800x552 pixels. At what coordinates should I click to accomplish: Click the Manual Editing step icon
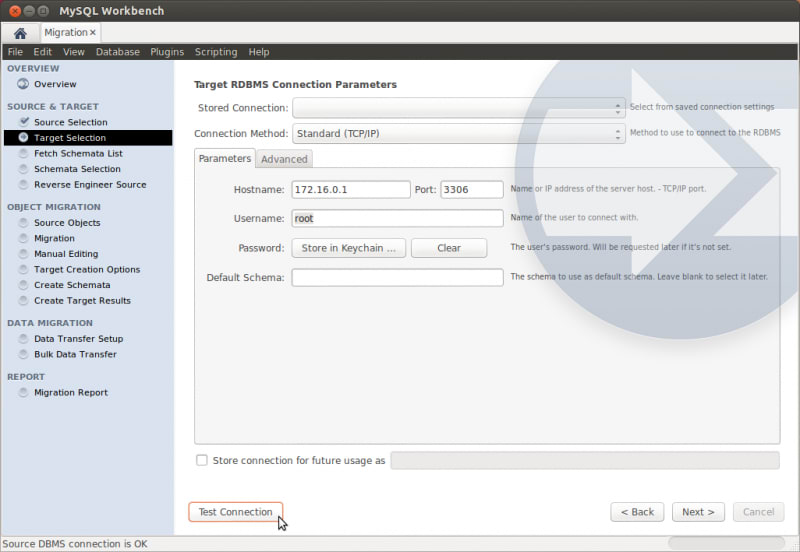23,254
